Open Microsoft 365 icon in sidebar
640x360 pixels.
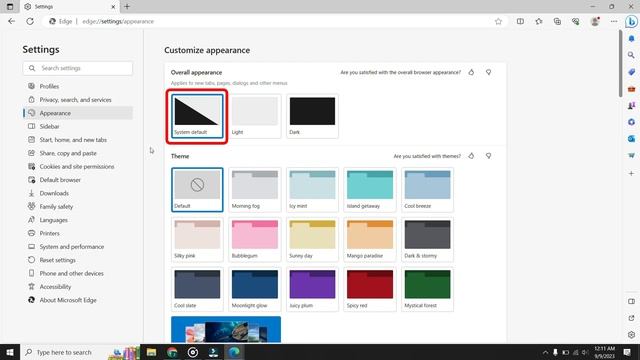[631, 122]
